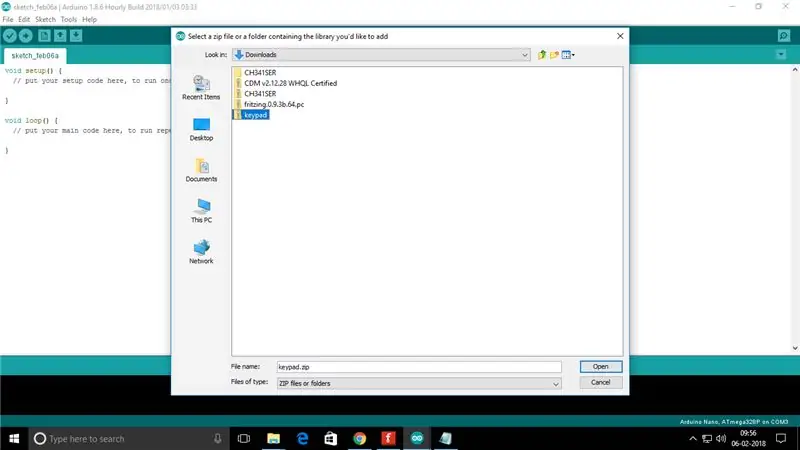
Task: Click the Save sketch toolbar icon
Action: [x=76, y=36]
